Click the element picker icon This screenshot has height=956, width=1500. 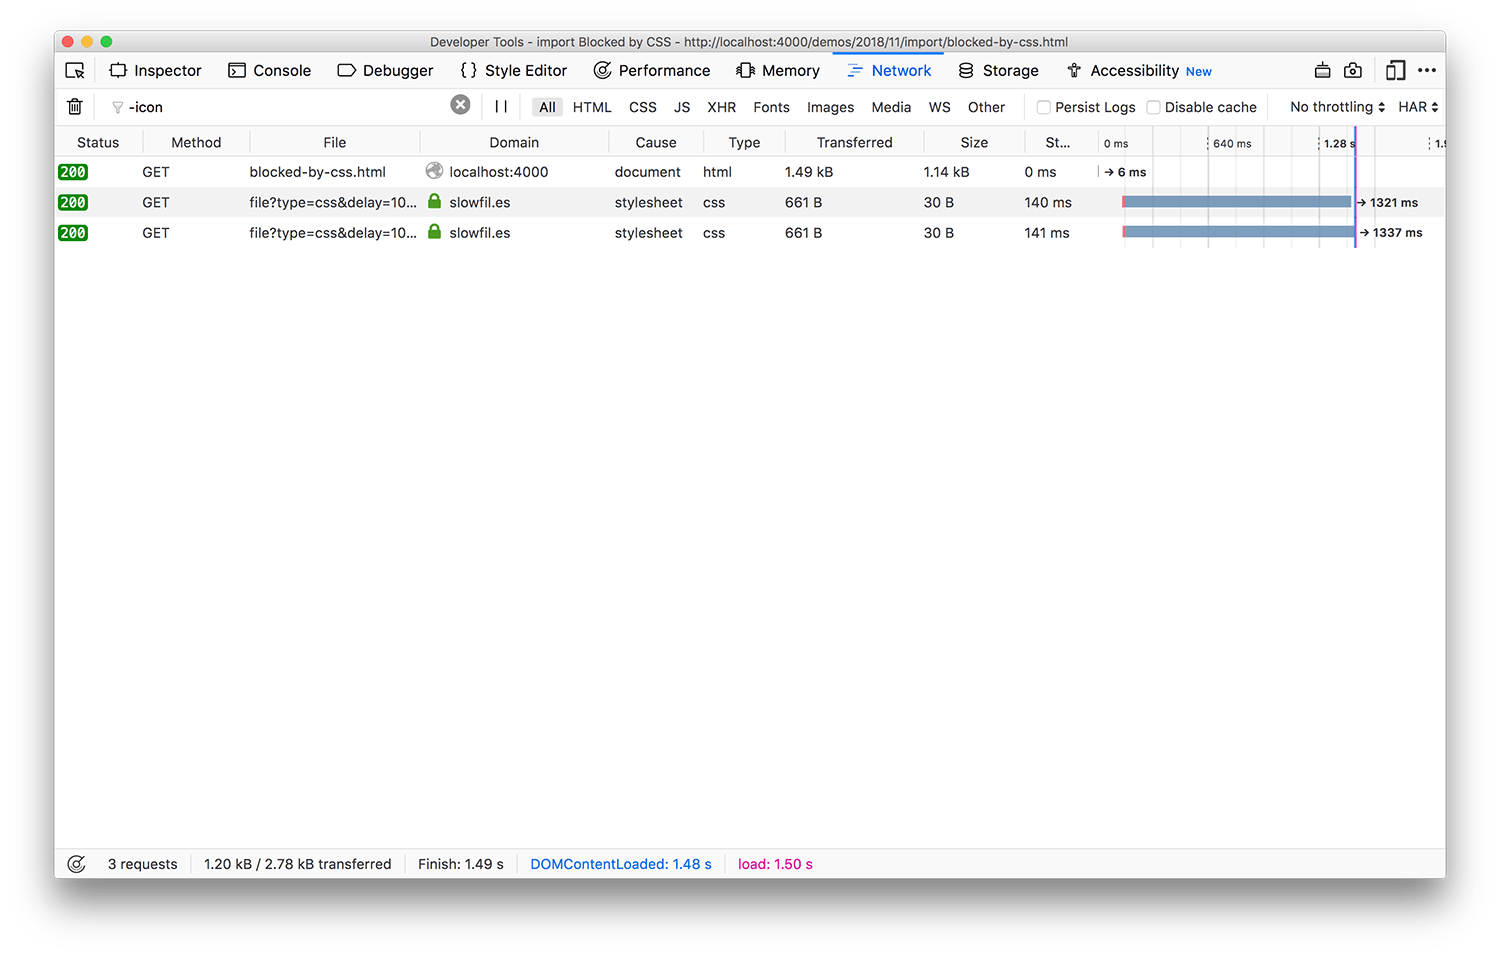(75, 70)
